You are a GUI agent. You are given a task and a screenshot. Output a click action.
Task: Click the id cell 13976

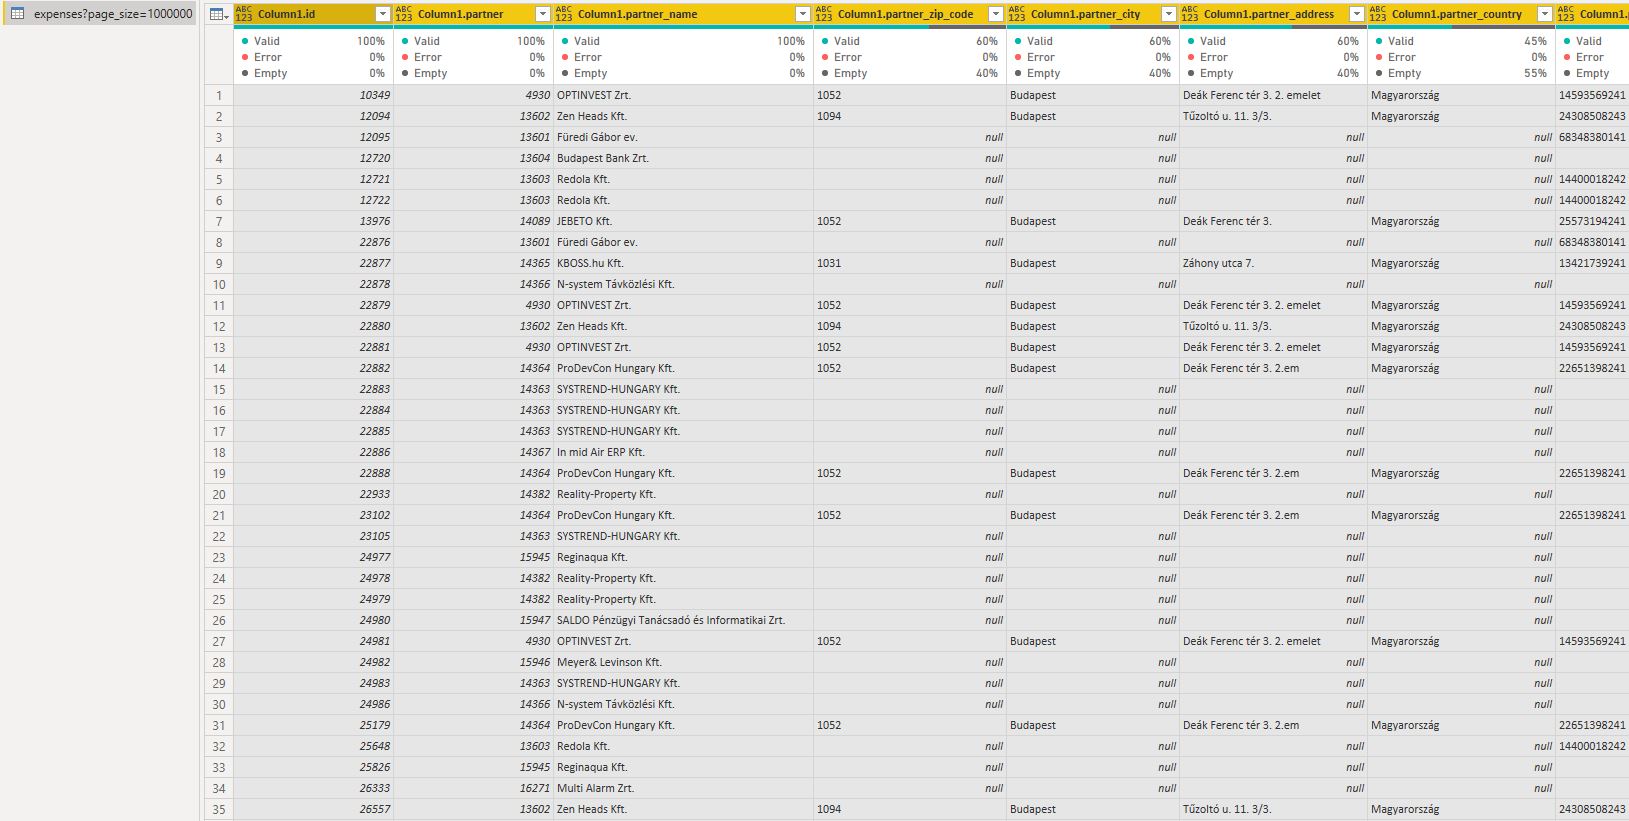tap(313, 221)
